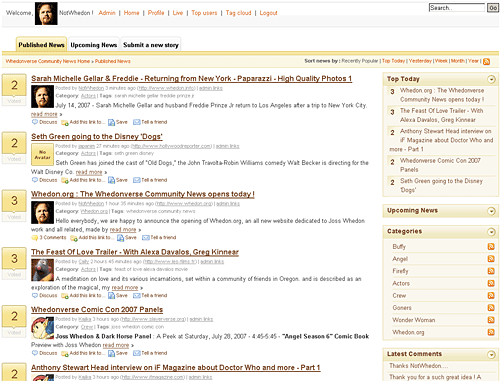Sort news by Top Today
Screen dimensions: 500x381
pos(393,61)
